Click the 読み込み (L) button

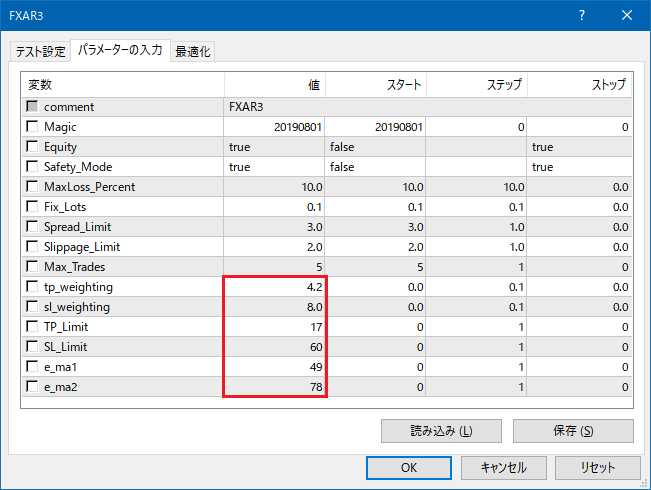click(441, 431)
